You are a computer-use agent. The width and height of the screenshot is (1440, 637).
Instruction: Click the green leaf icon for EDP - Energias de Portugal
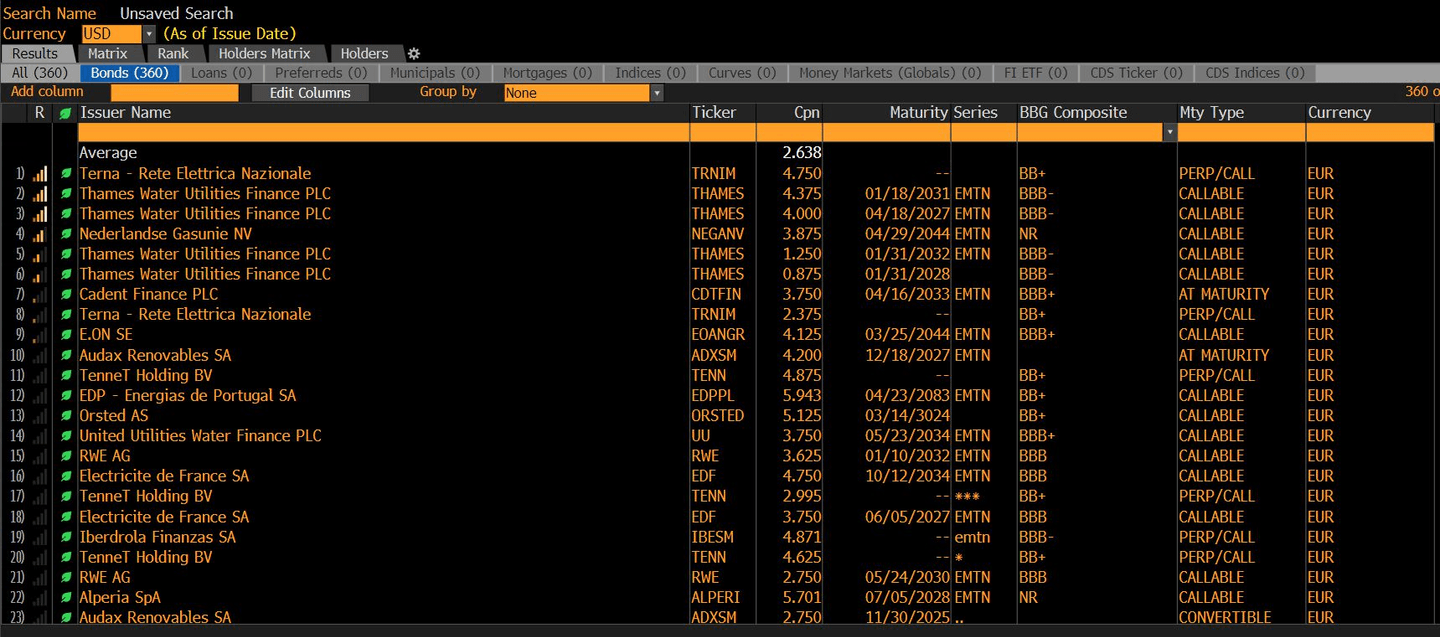[66, 396]
